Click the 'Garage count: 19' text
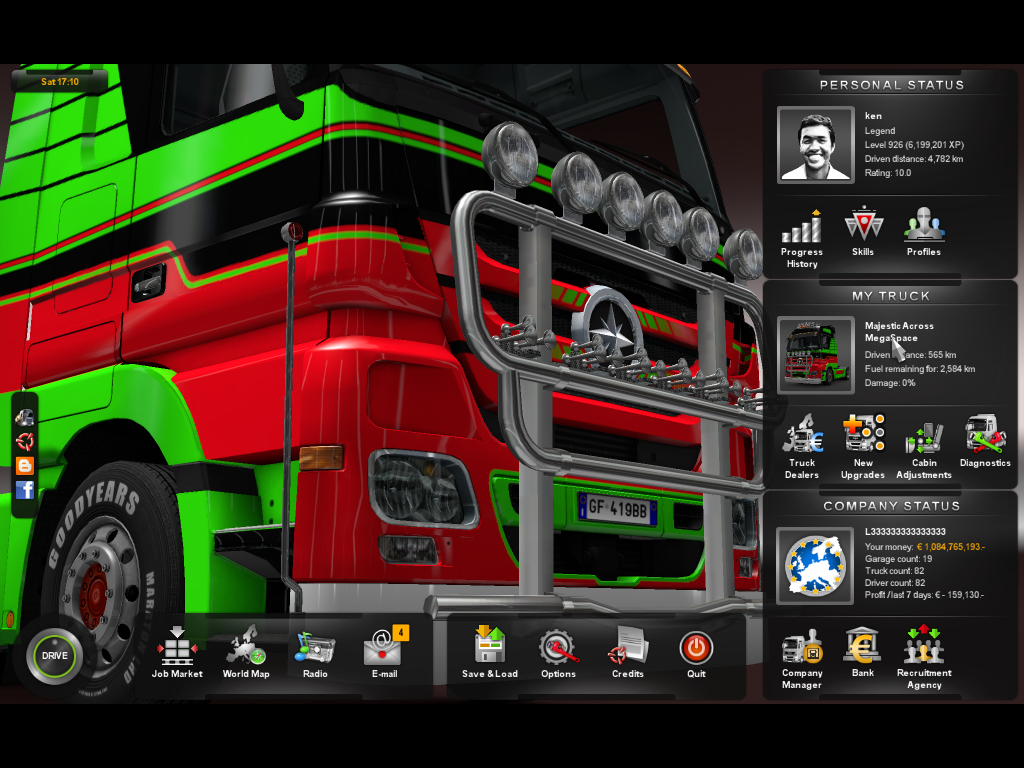Image resolution: width=1024 pixels, height=768 pixels. click(x=899, y=559)
